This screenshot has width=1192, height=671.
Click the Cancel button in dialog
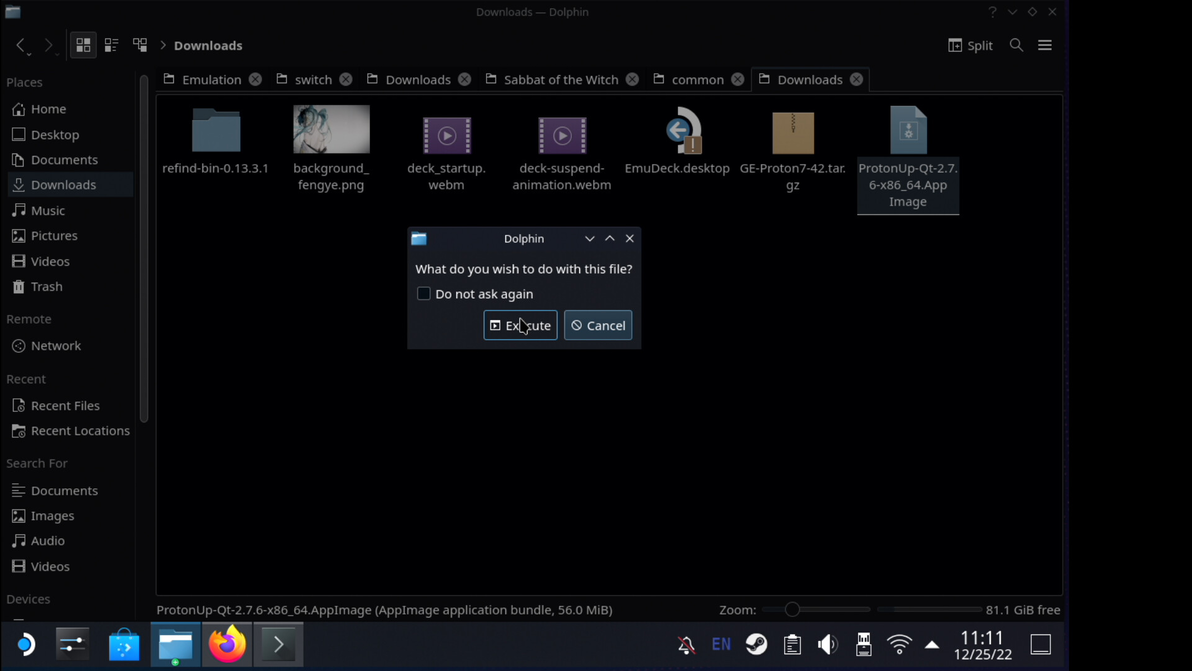pyautogui.click(x=598, y=325)
